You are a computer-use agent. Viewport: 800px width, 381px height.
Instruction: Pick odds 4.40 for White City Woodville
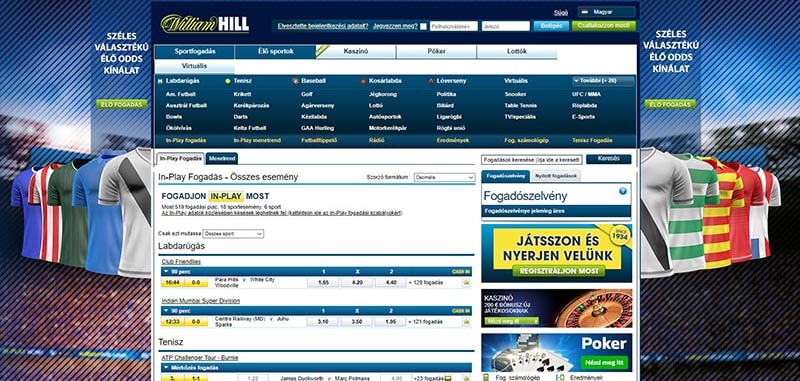390,283
